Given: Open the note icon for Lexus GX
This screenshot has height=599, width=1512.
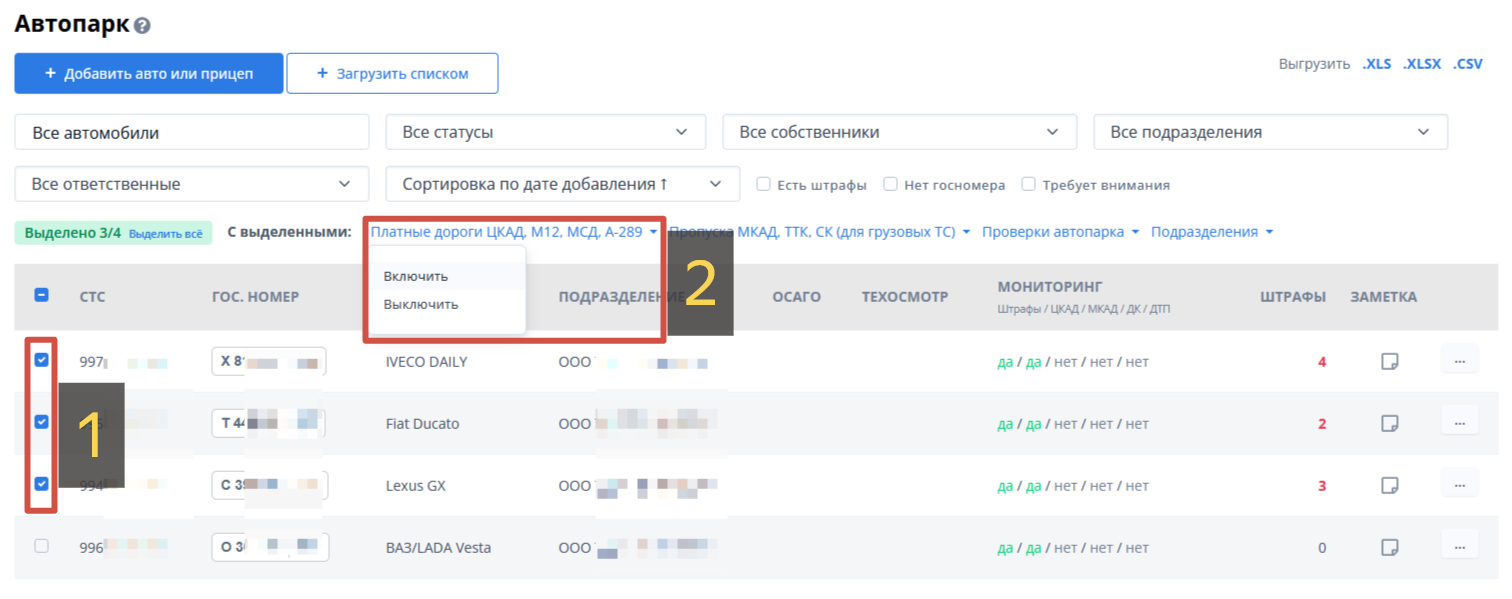Looking at the screenshot, I should click(x=1389, y=486).
